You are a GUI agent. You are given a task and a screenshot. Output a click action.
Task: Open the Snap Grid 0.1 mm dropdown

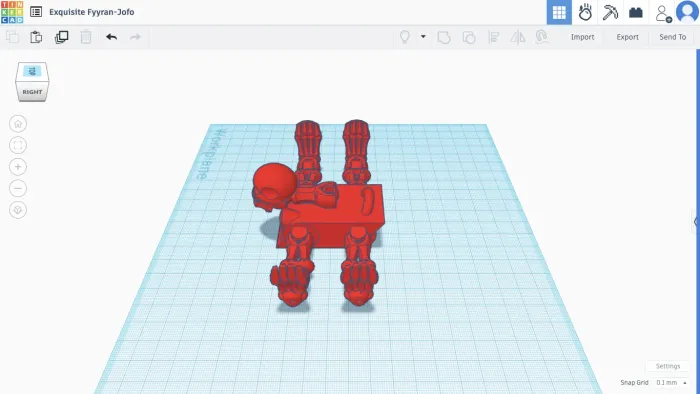coord(671,382)
